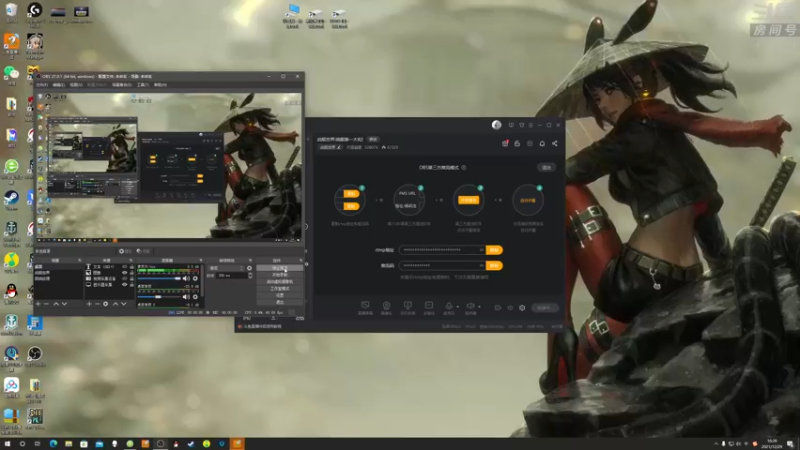800x450 pixels.
Task: Toggle visibility of the display capture source
Action: tap(124, 285)
